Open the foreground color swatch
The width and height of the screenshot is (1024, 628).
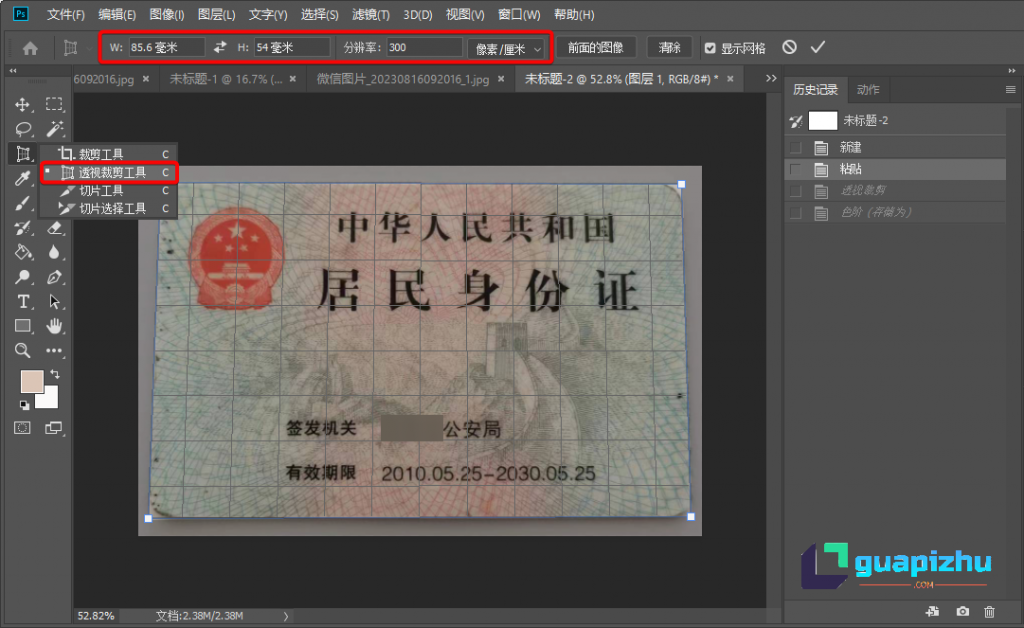(x=32, y=381)
